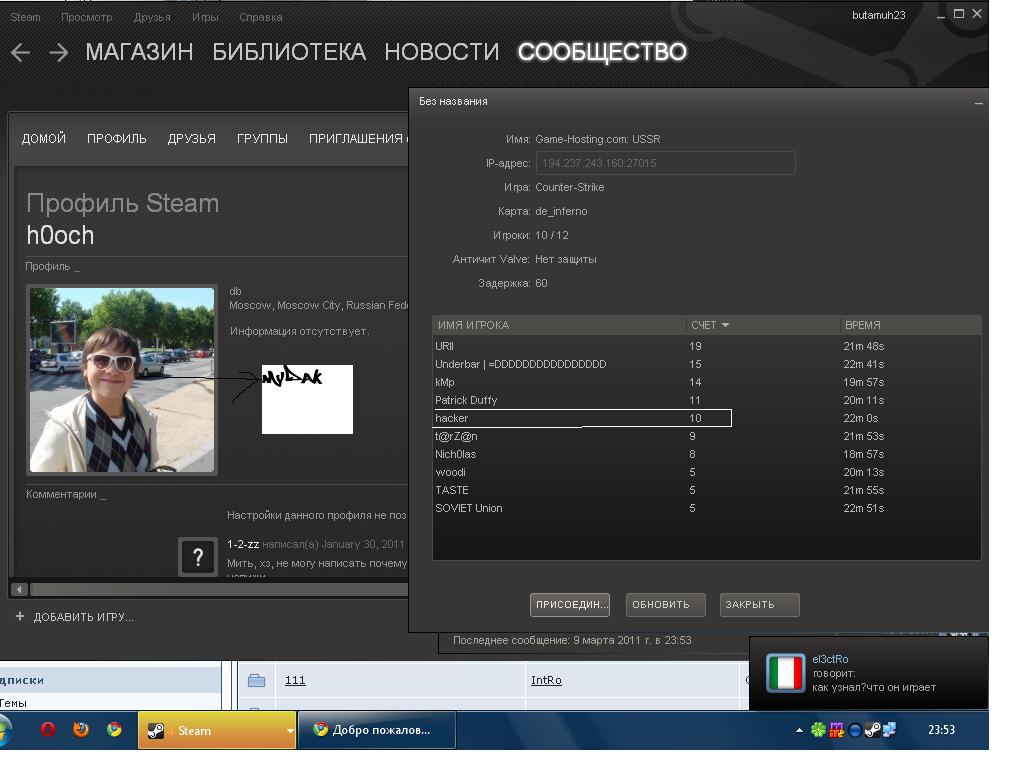
Task: Open the IntRo author link
Action: tap(546, 680)
